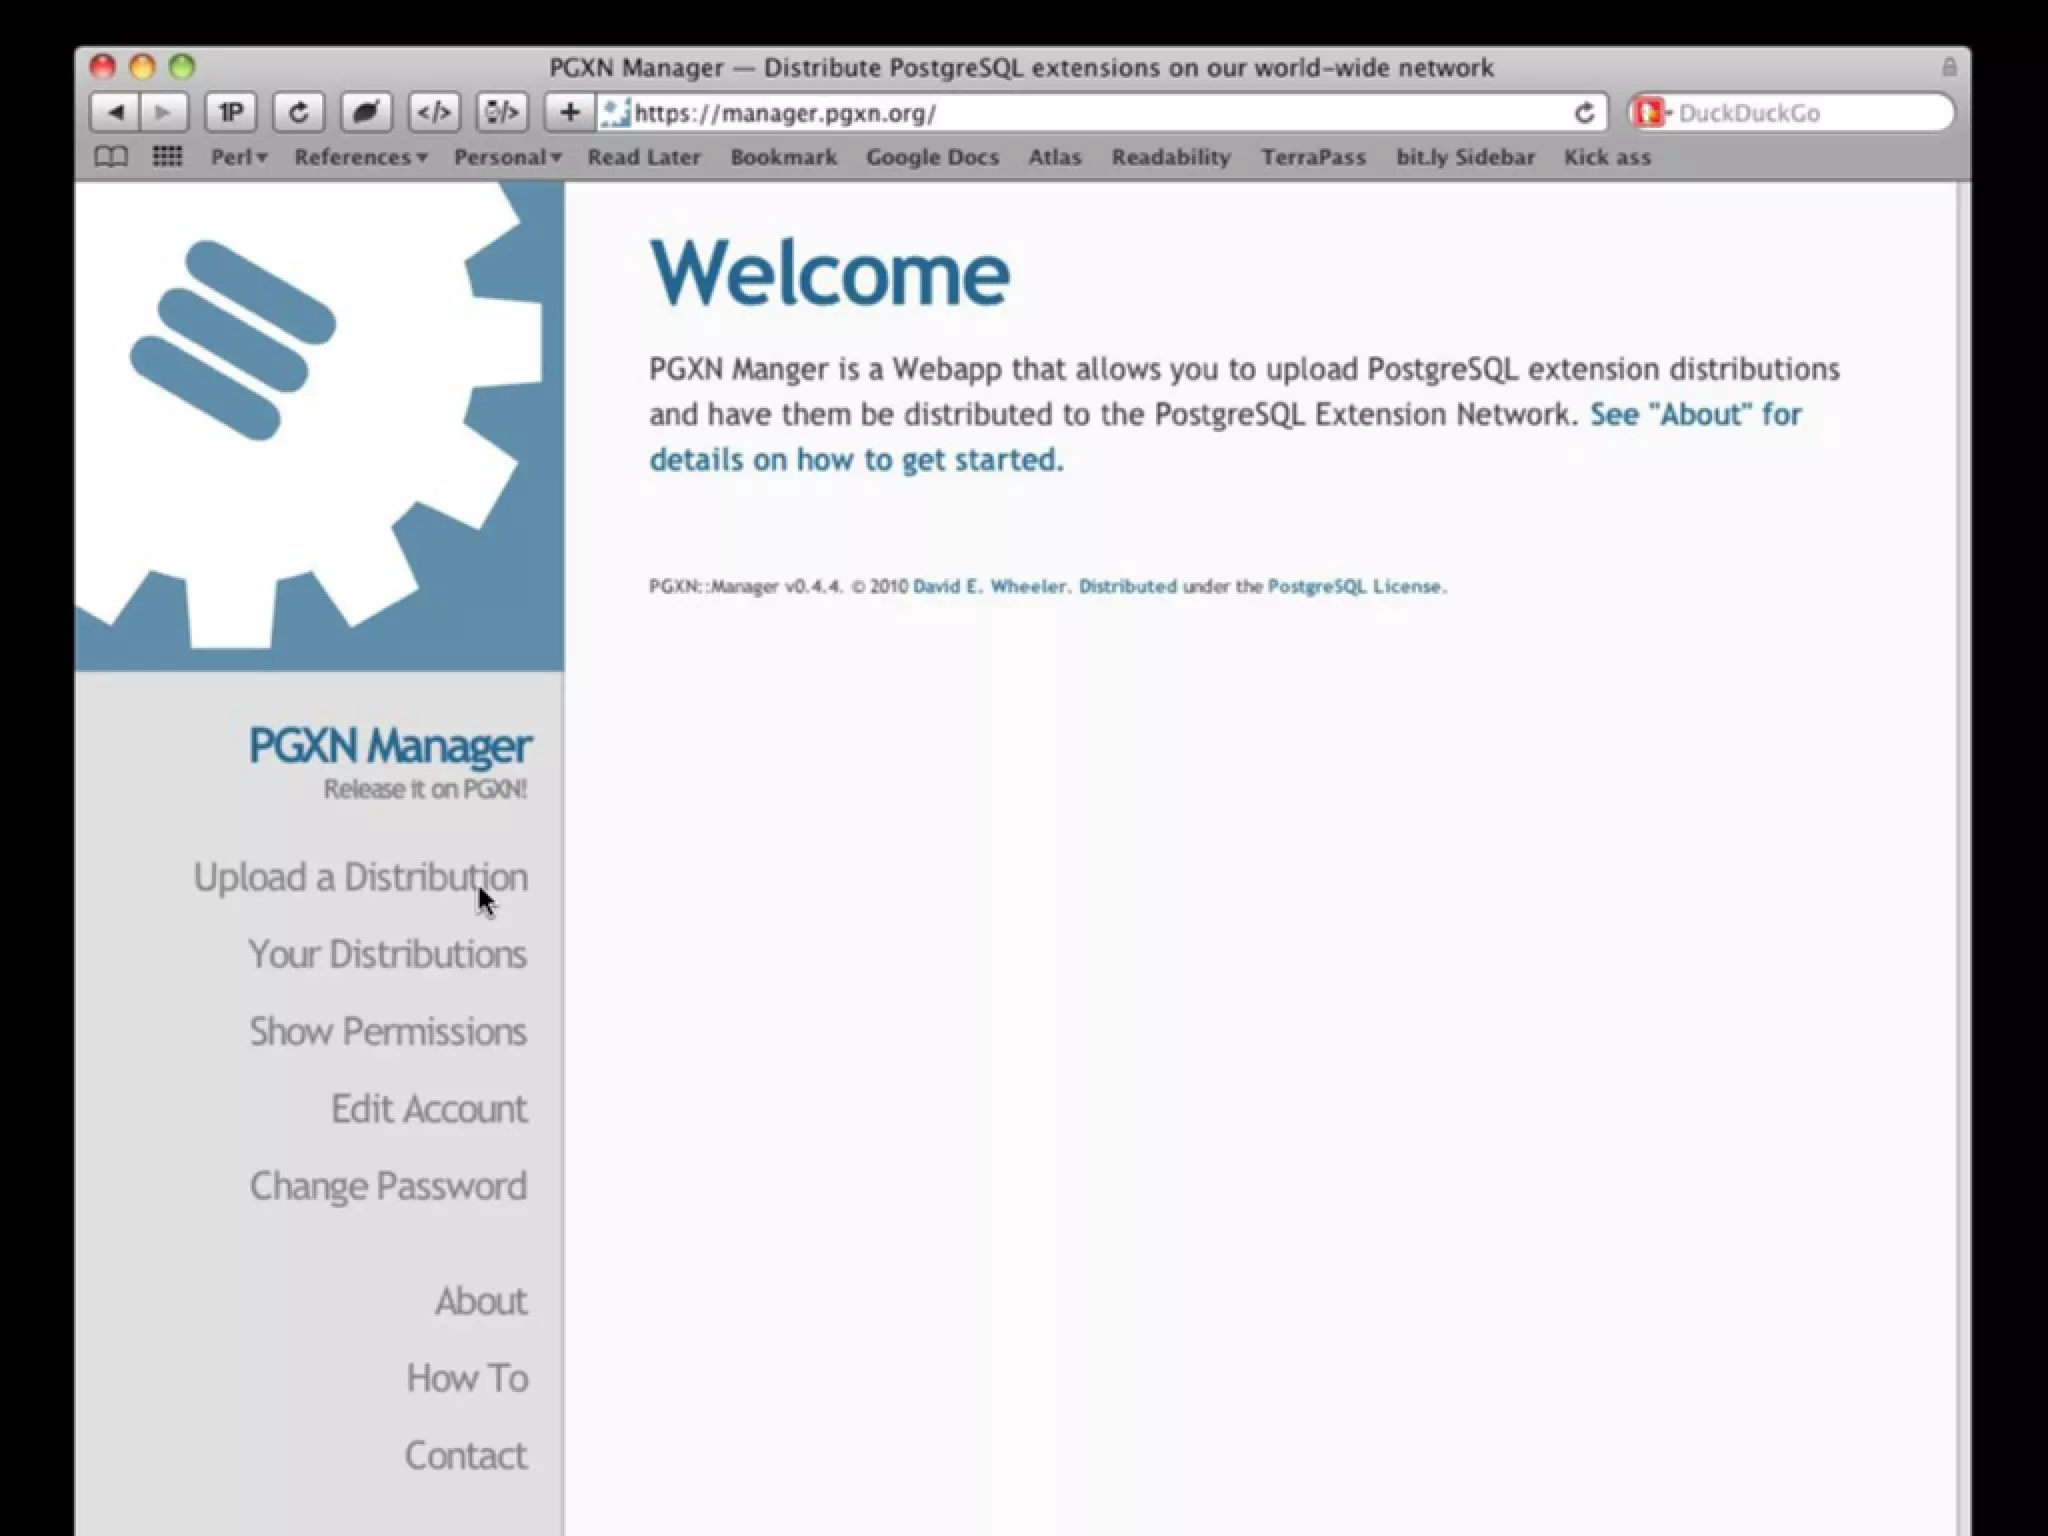Open the Atlas bookmark
Screen dimensions: 2048x1536
[1055, 157]
